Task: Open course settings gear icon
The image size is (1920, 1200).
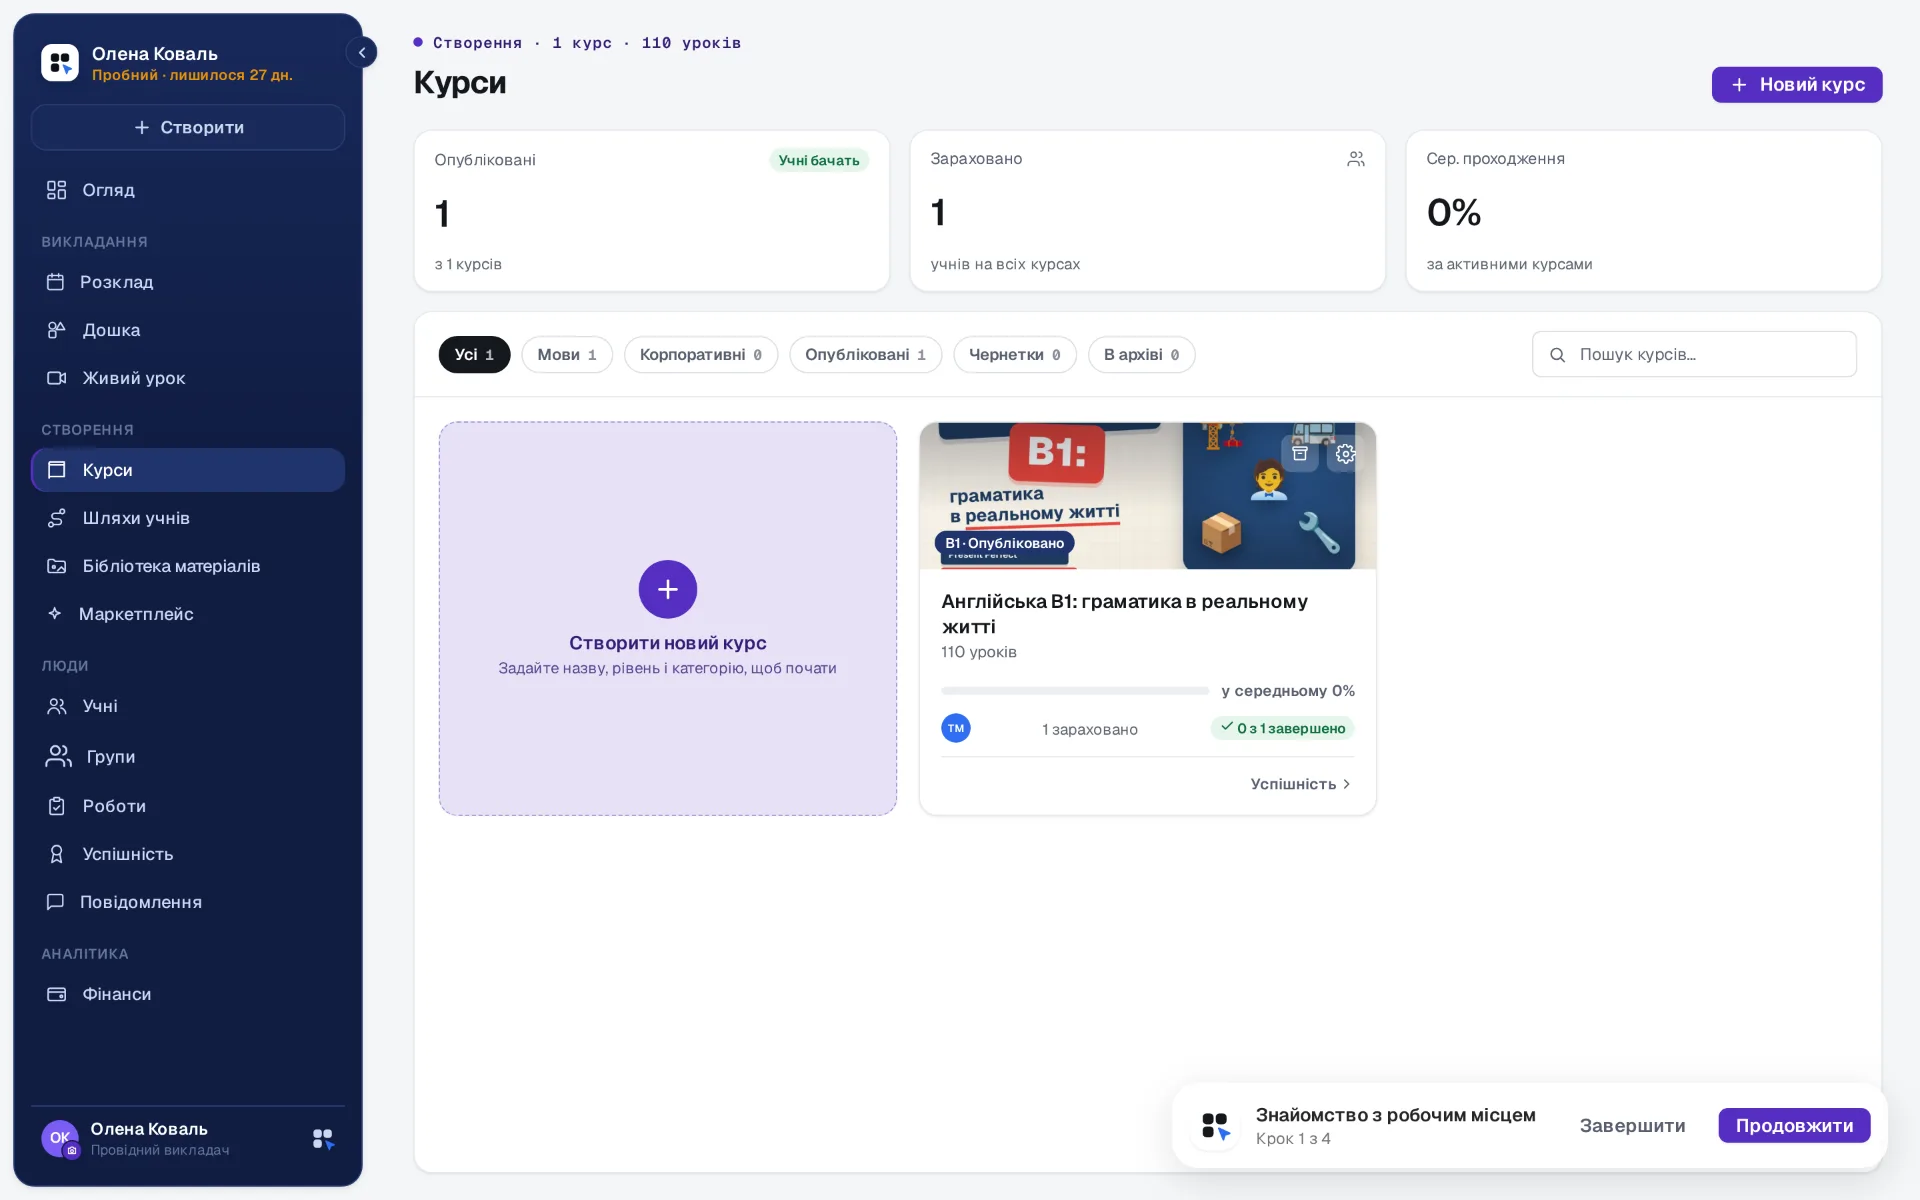Action: [1346, 453]
